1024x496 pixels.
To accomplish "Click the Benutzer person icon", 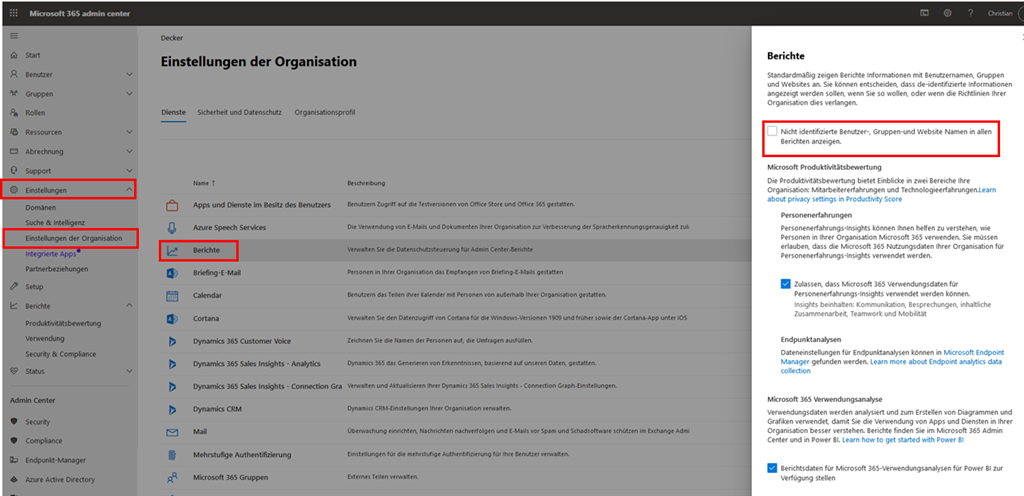I will click(x=14, y=74).
